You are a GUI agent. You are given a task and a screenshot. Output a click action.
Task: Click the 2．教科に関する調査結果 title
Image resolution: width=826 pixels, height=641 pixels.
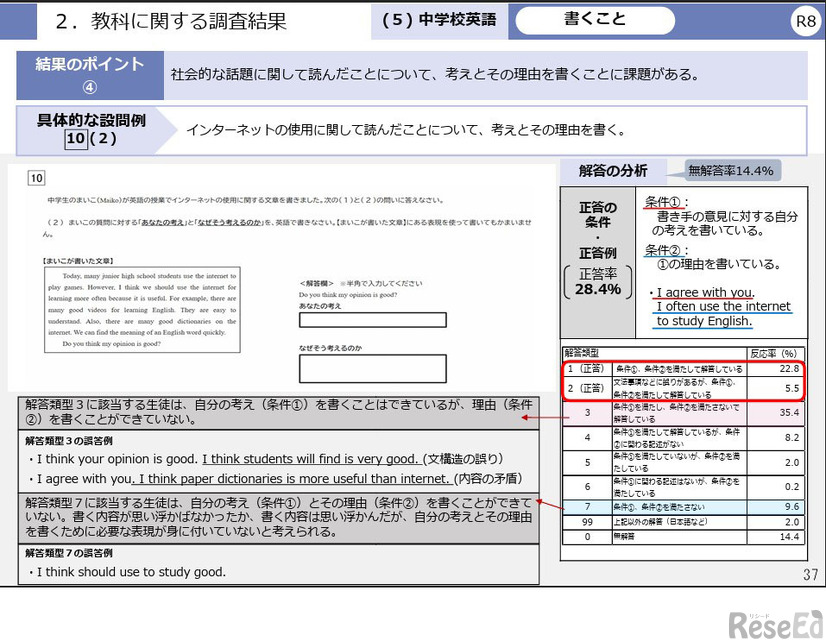[x=170, y=21]
